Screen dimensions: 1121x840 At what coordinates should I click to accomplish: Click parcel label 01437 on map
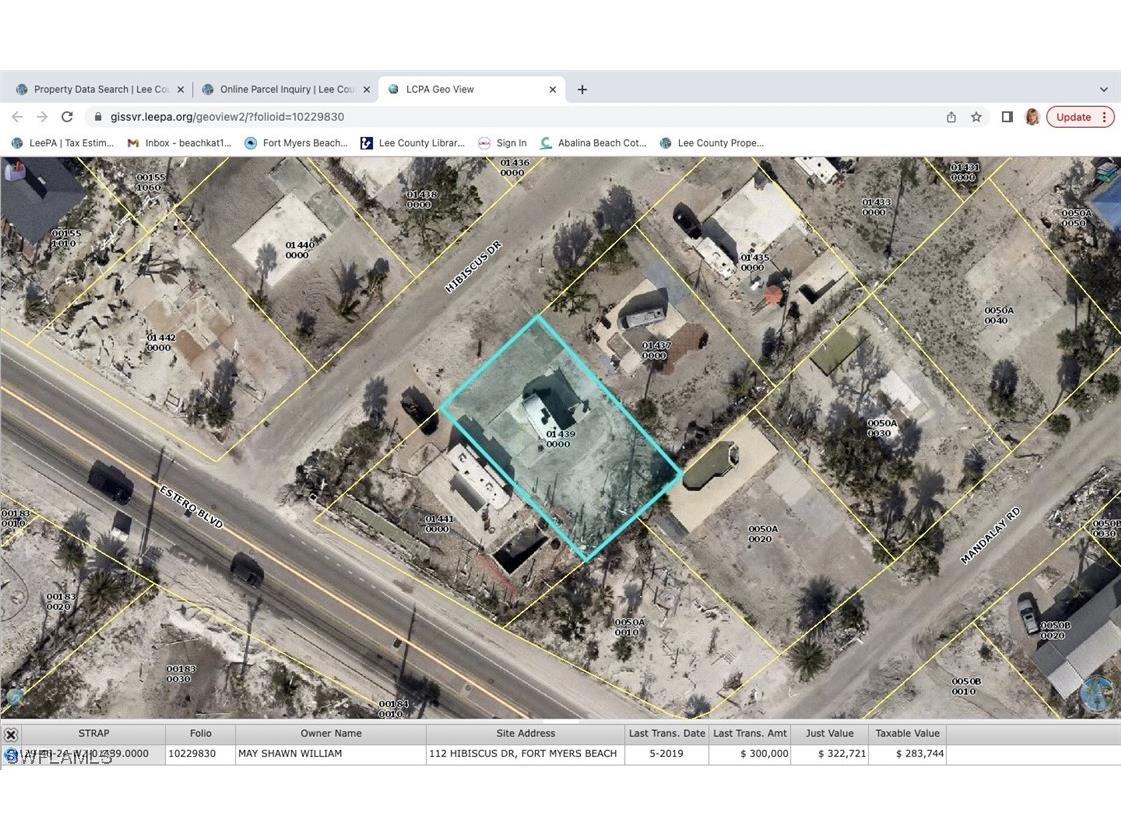pos(655,350)
